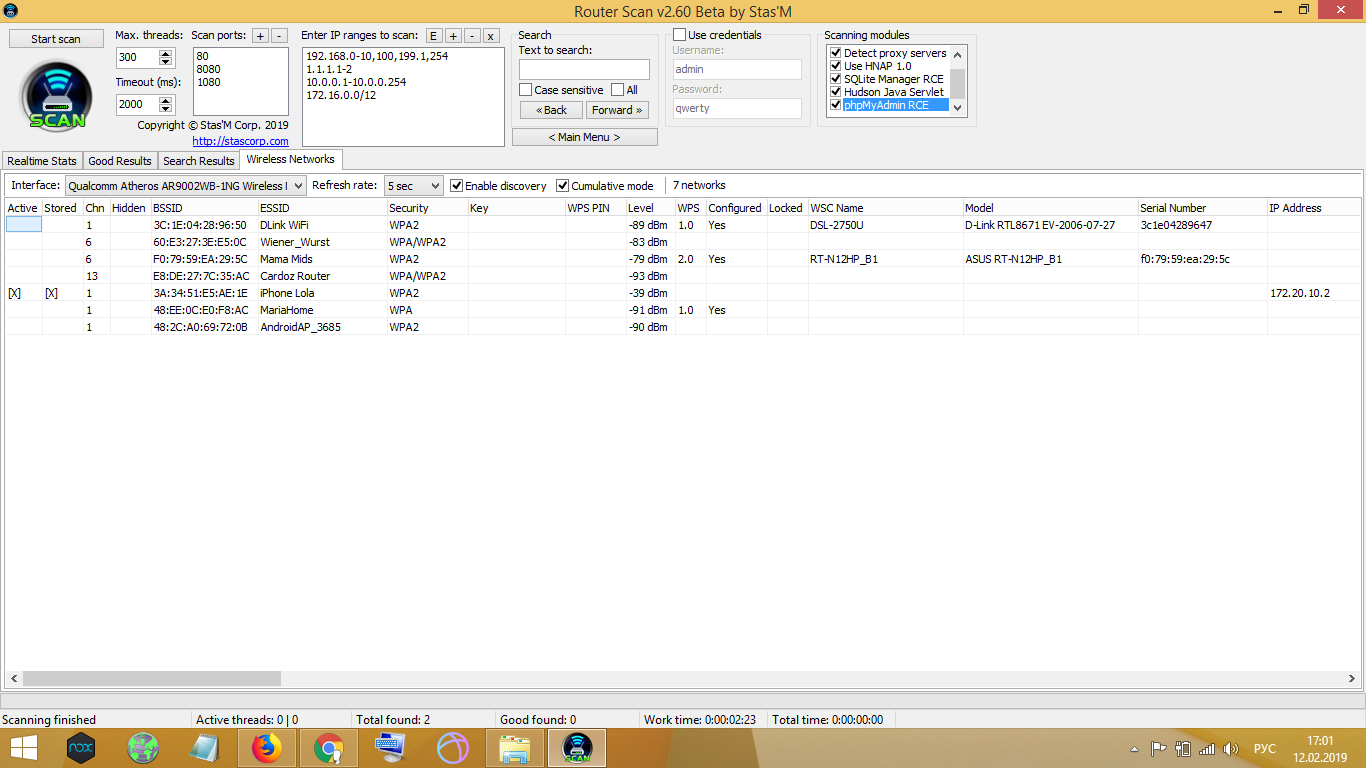This screenshot has height=768, width=1366.
Task: Sort table by Level column header
Action: pos(650,208)
